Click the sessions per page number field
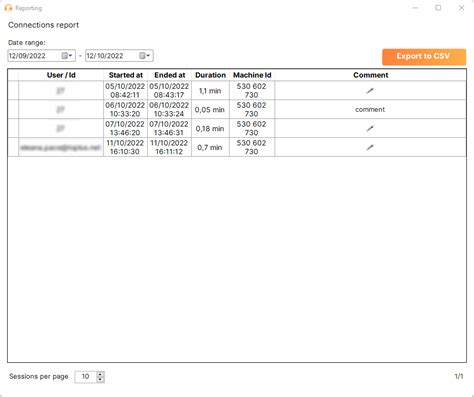Viewport: 474px width, 397px height. (86, 377)
